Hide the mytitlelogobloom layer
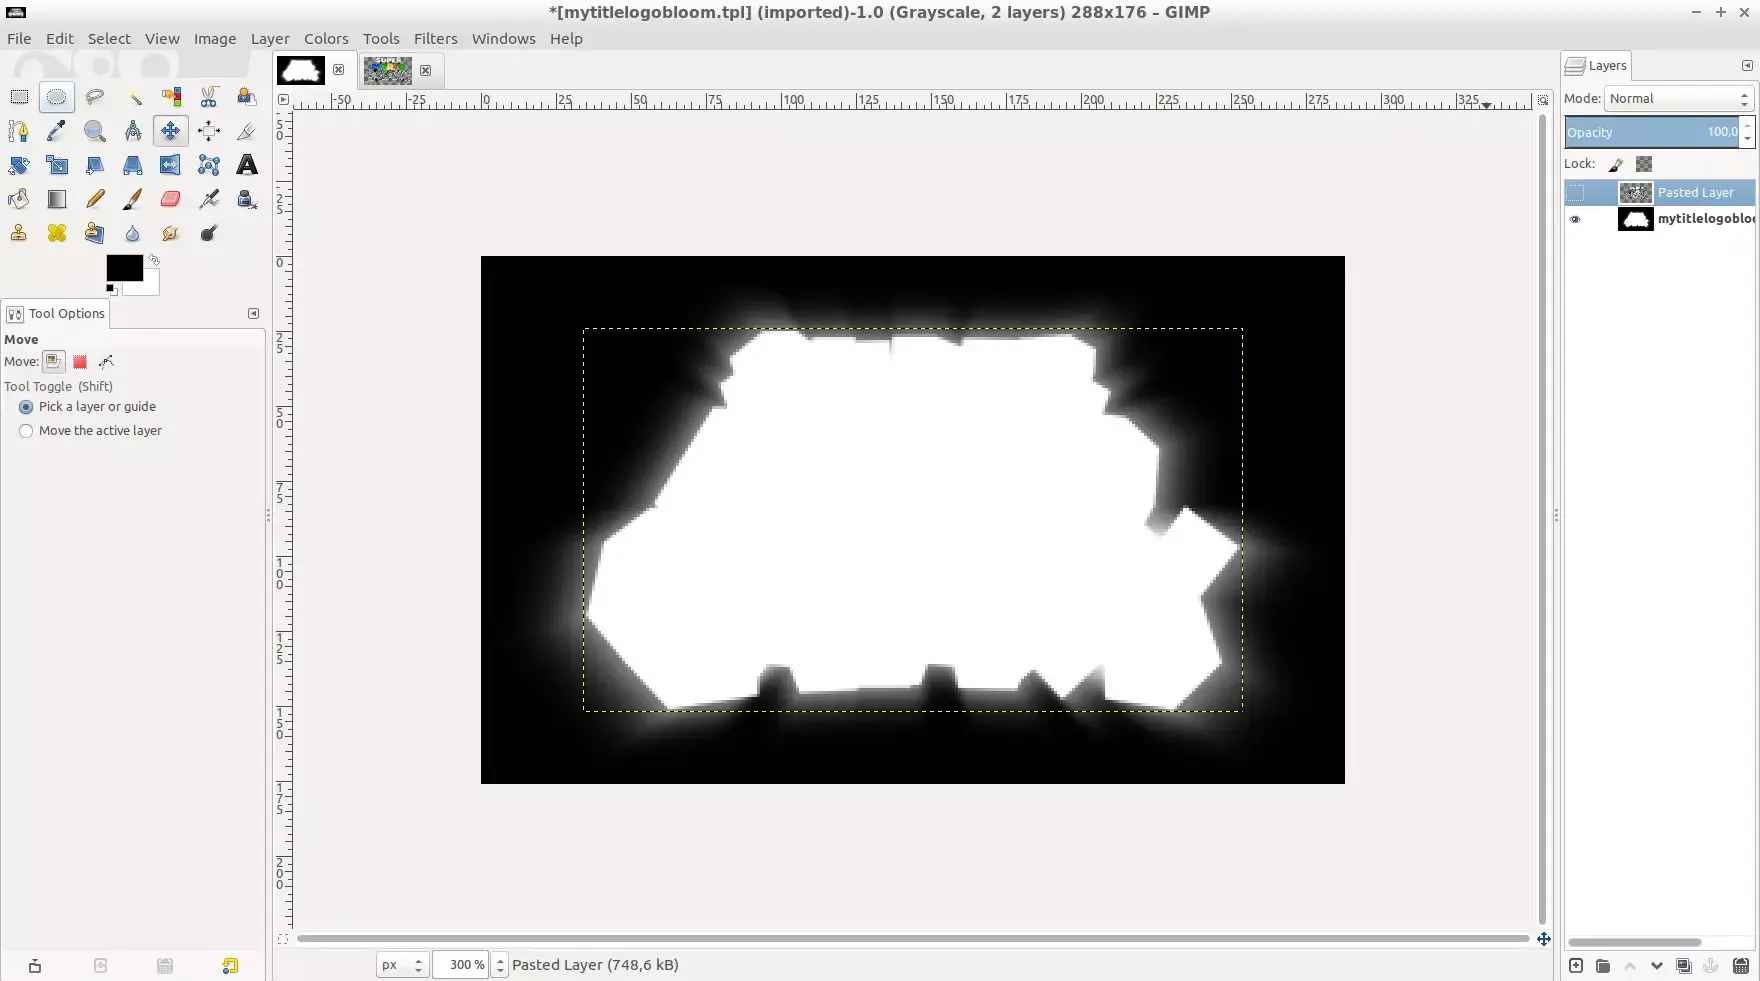This screenshot has width=1760, height=981. [1576, 219]
